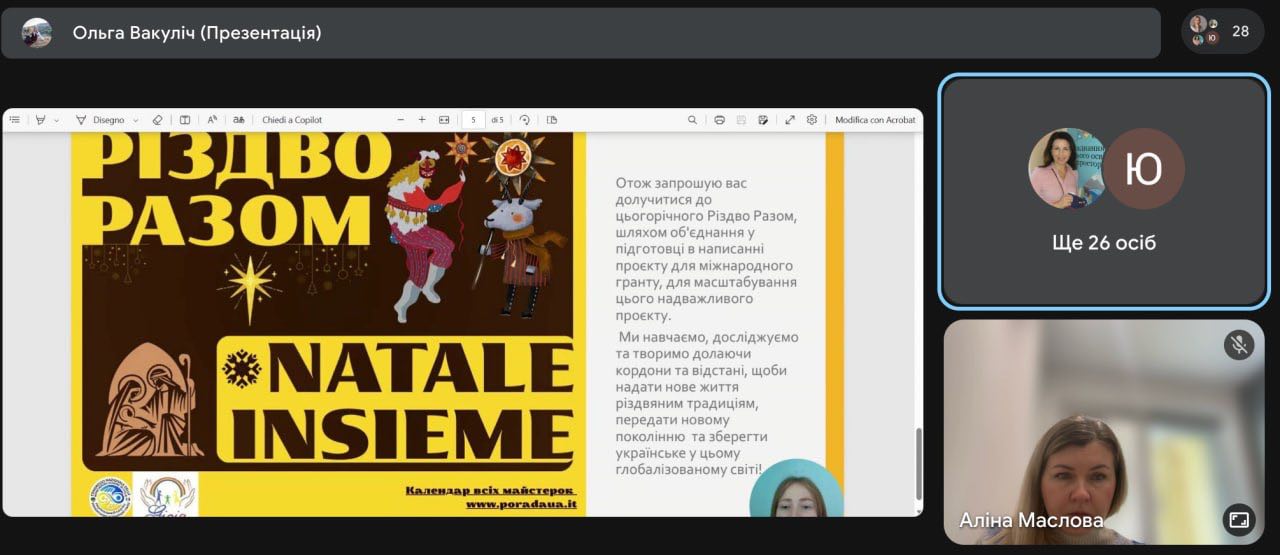Screen dimensions: 1280x555
Task: Click Modifica con Acrobat
Action: (875, 120)
